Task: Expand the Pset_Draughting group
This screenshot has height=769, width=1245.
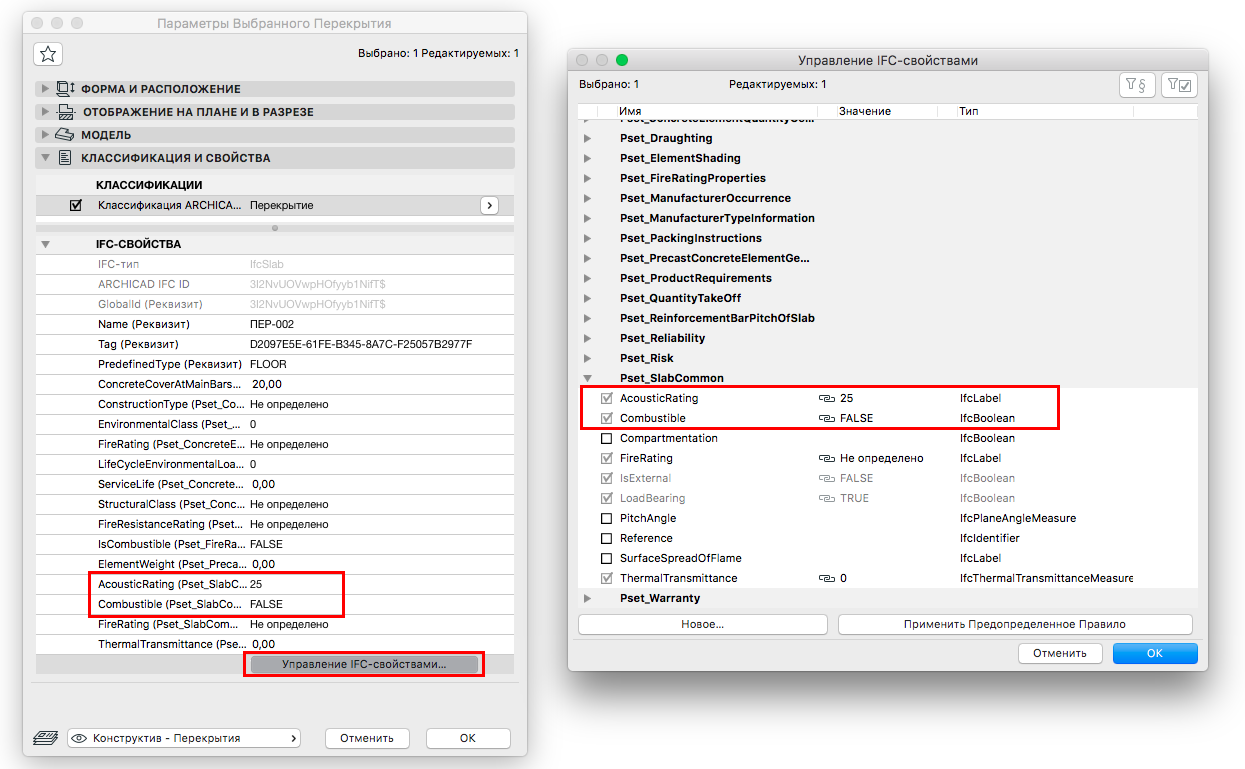Action: pyautogui.click(x=587, y=138)
